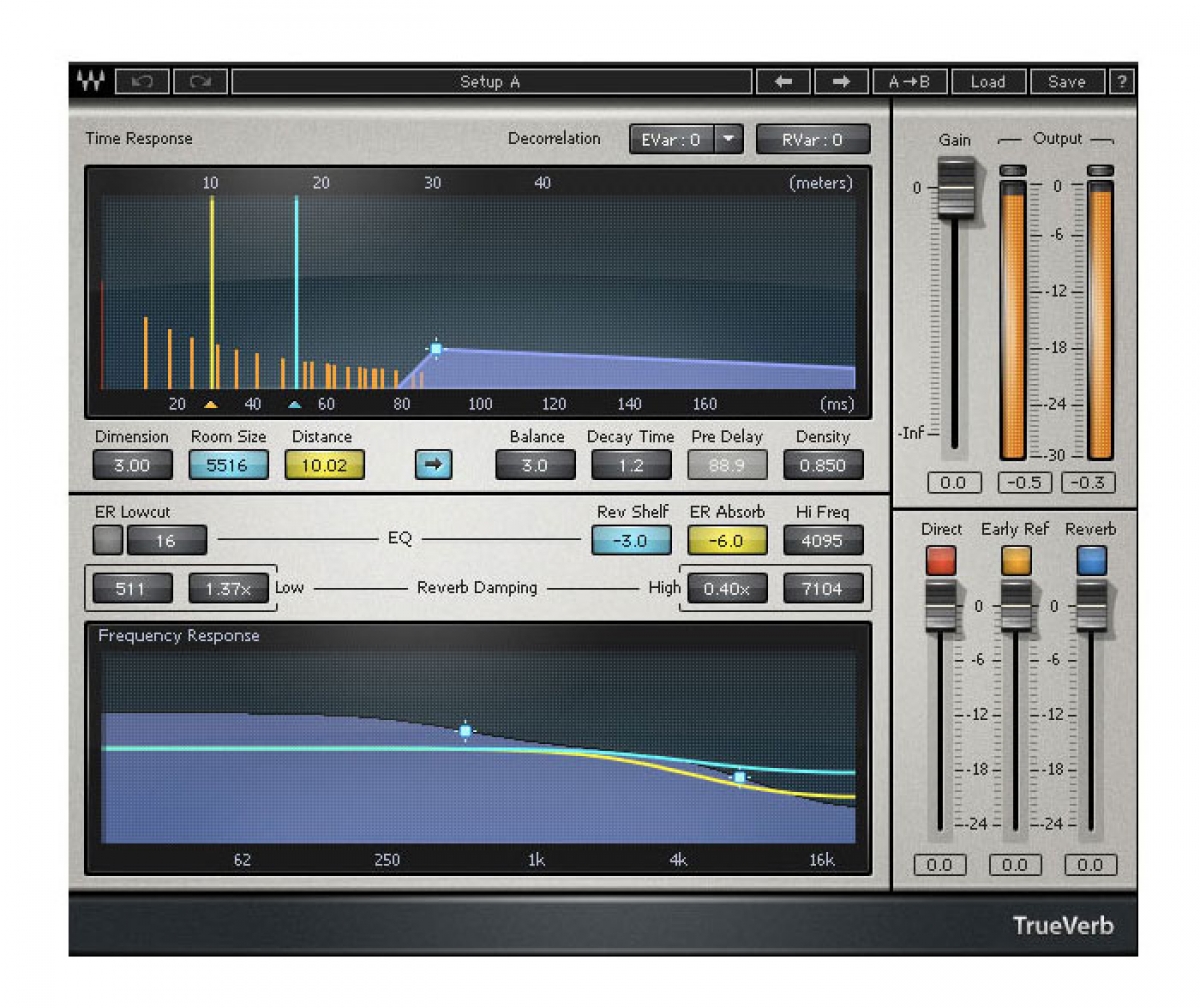The height and width of the screenshot is (1008, 1200).
Task: Copy setup with A→B button
Action: (909, 82)
